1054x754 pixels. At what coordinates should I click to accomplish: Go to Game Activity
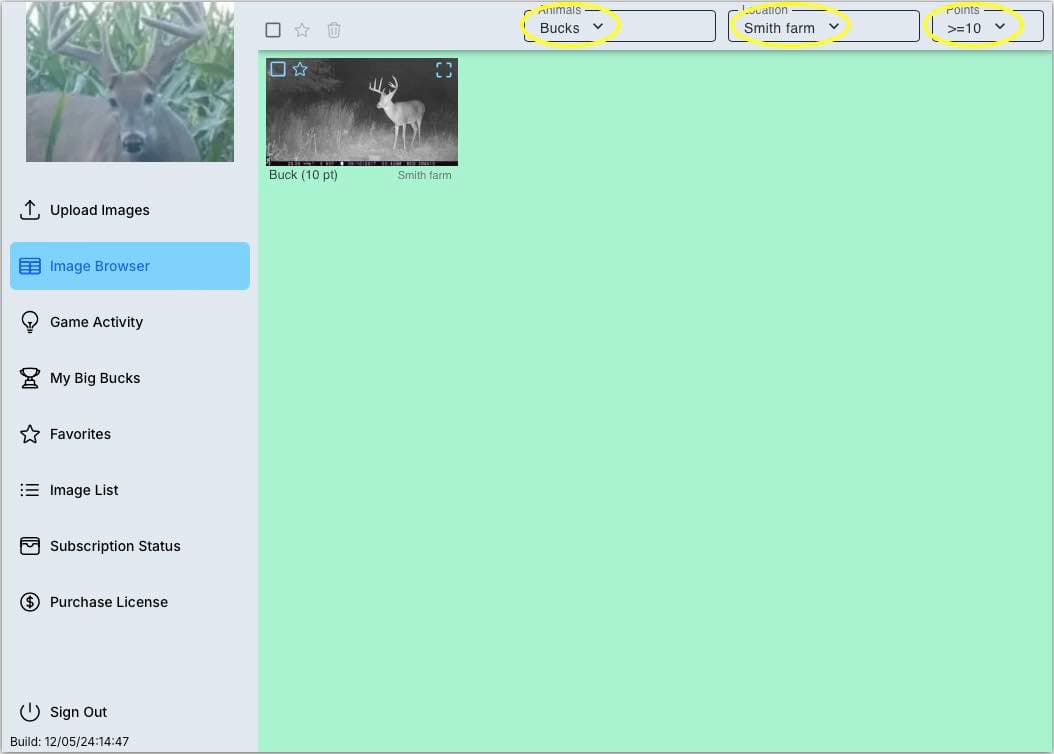(130, 322)
